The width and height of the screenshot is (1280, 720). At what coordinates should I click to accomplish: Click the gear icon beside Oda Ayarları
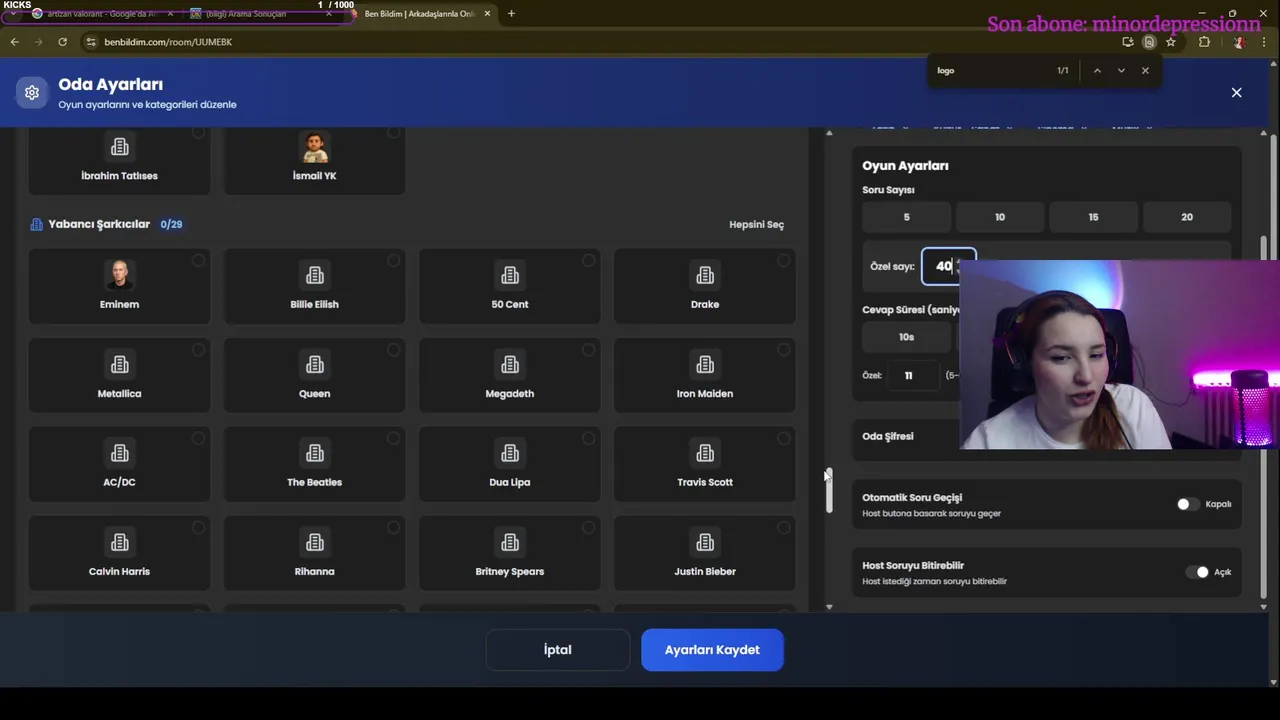(x=32, y=93)
